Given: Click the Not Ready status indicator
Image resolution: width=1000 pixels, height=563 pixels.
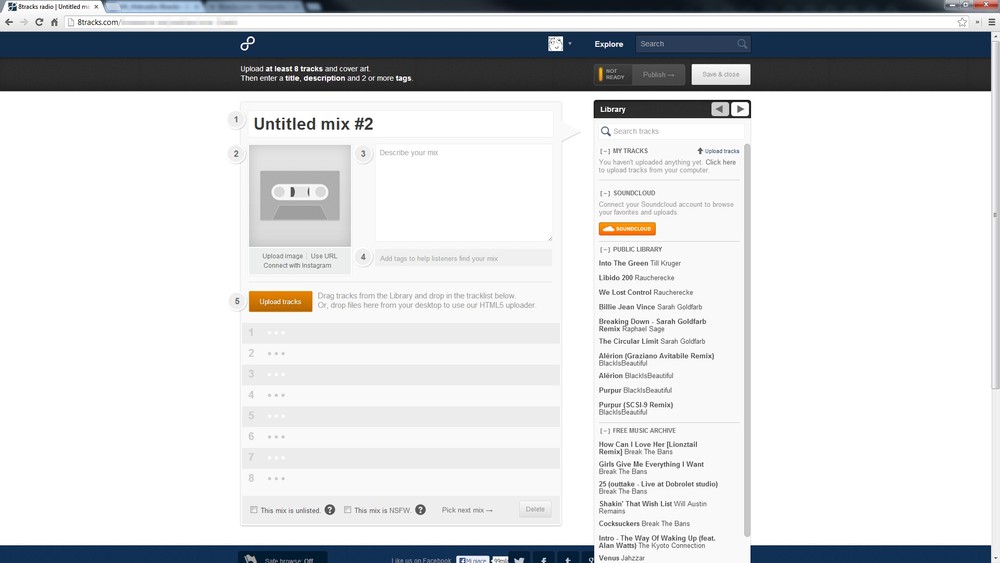Looking at the screenshot, I should click(613, 75).
